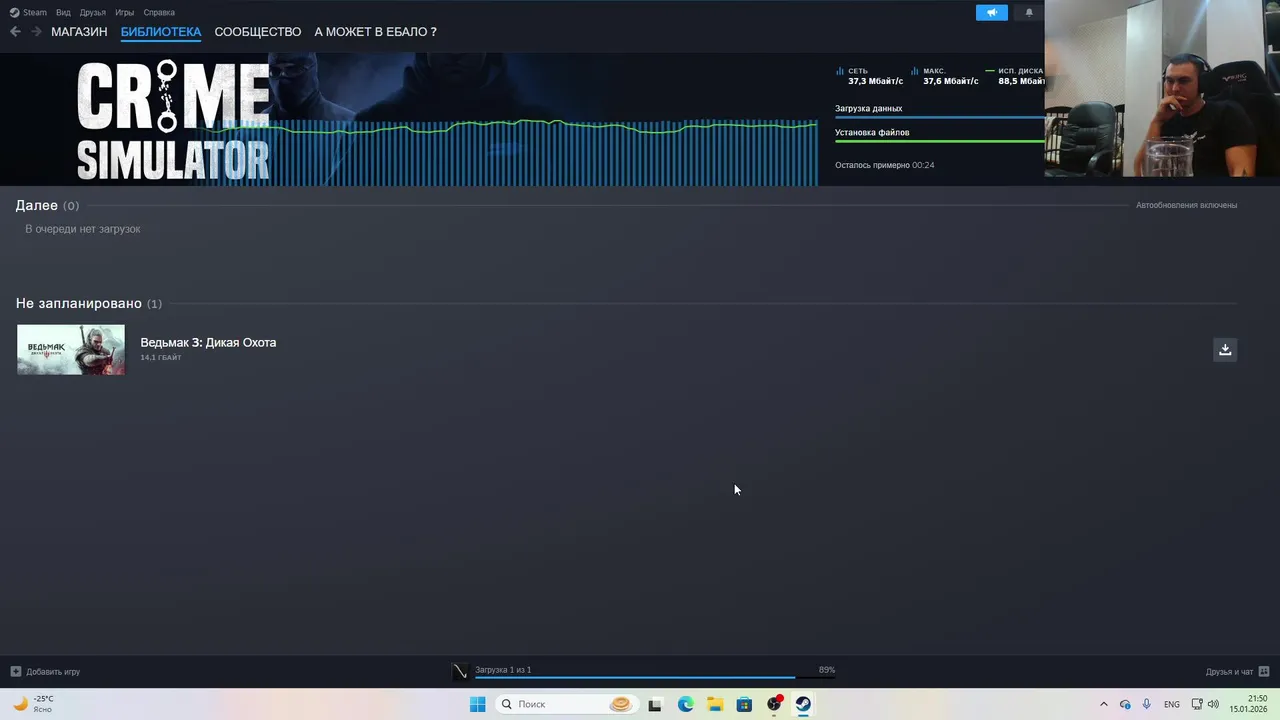Click the friends chat icon at bottom right
This screenshot has height=720, width=1280.
(1264, 671)
